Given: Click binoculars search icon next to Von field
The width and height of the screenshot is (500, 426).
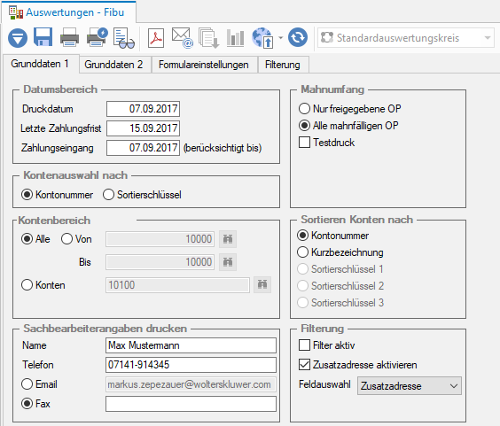Looking at the screenshot, I should (228, 239).
